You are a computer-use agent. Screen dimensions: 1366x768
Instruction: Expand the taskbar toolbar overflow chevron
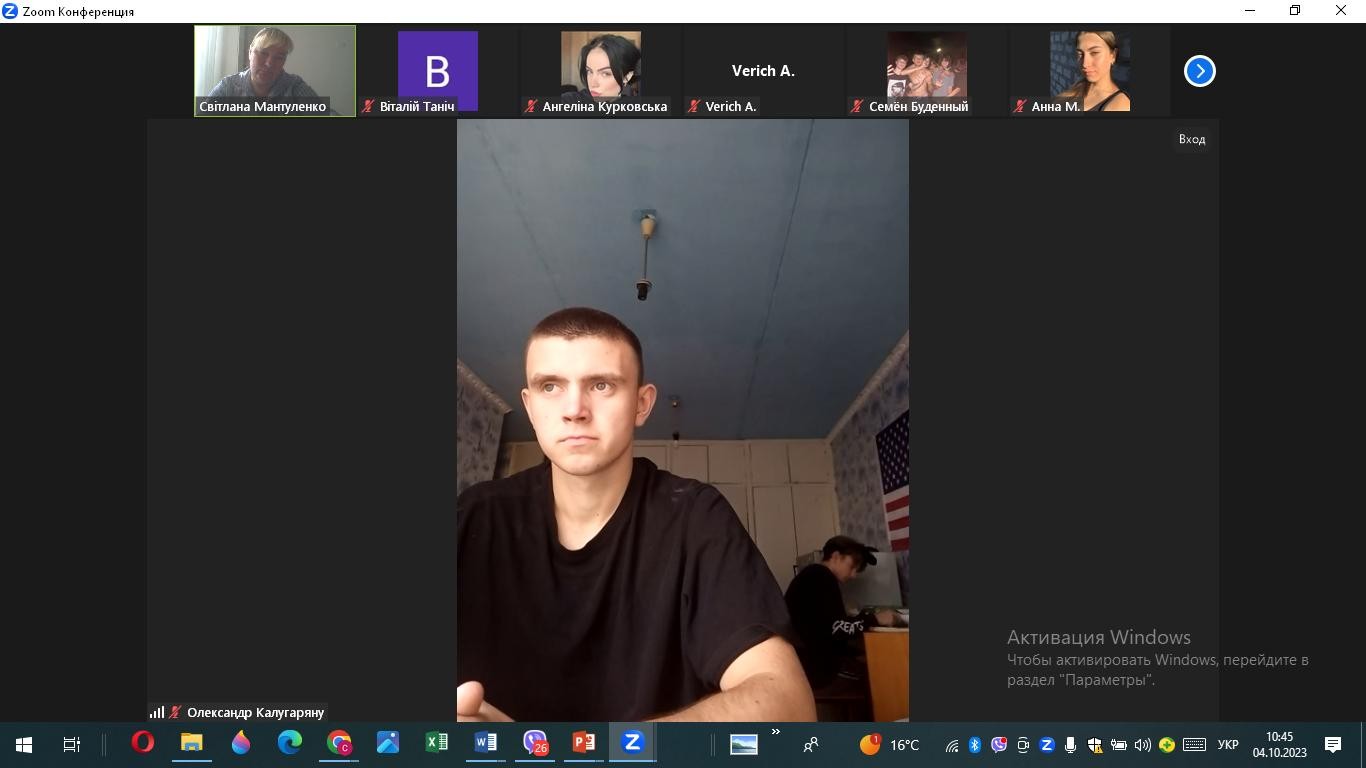(x=775, y=732)
